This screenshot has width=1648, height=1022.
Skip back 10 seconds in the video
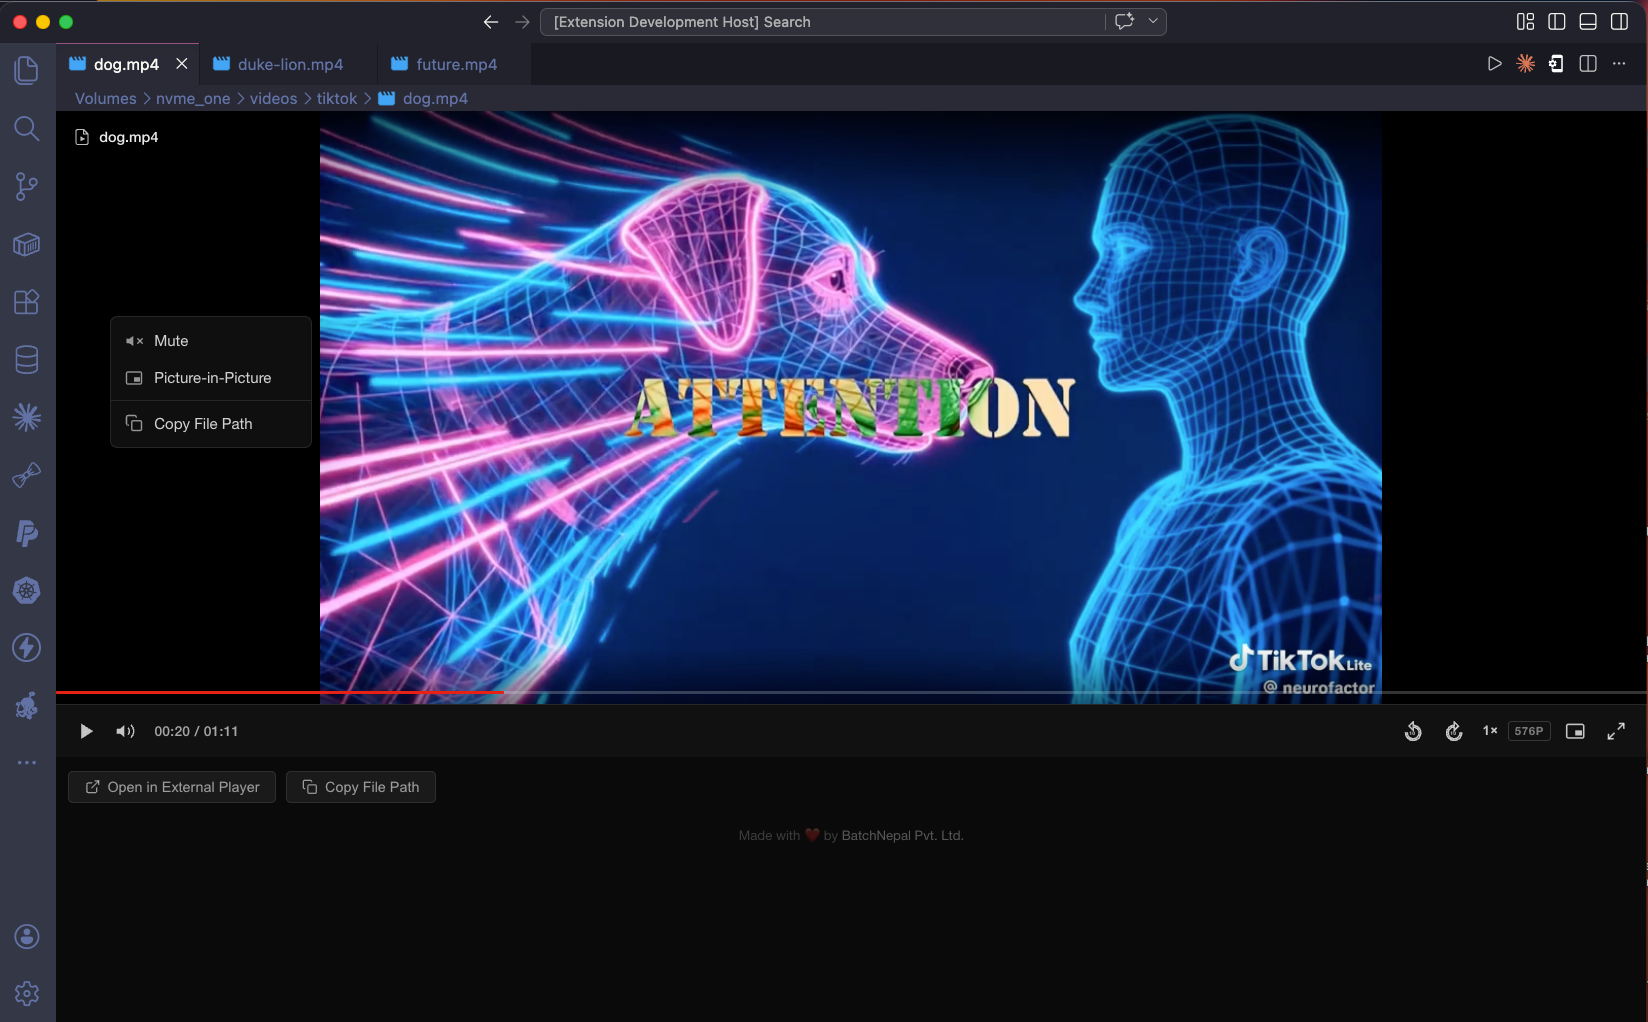tap(1413, 731)
